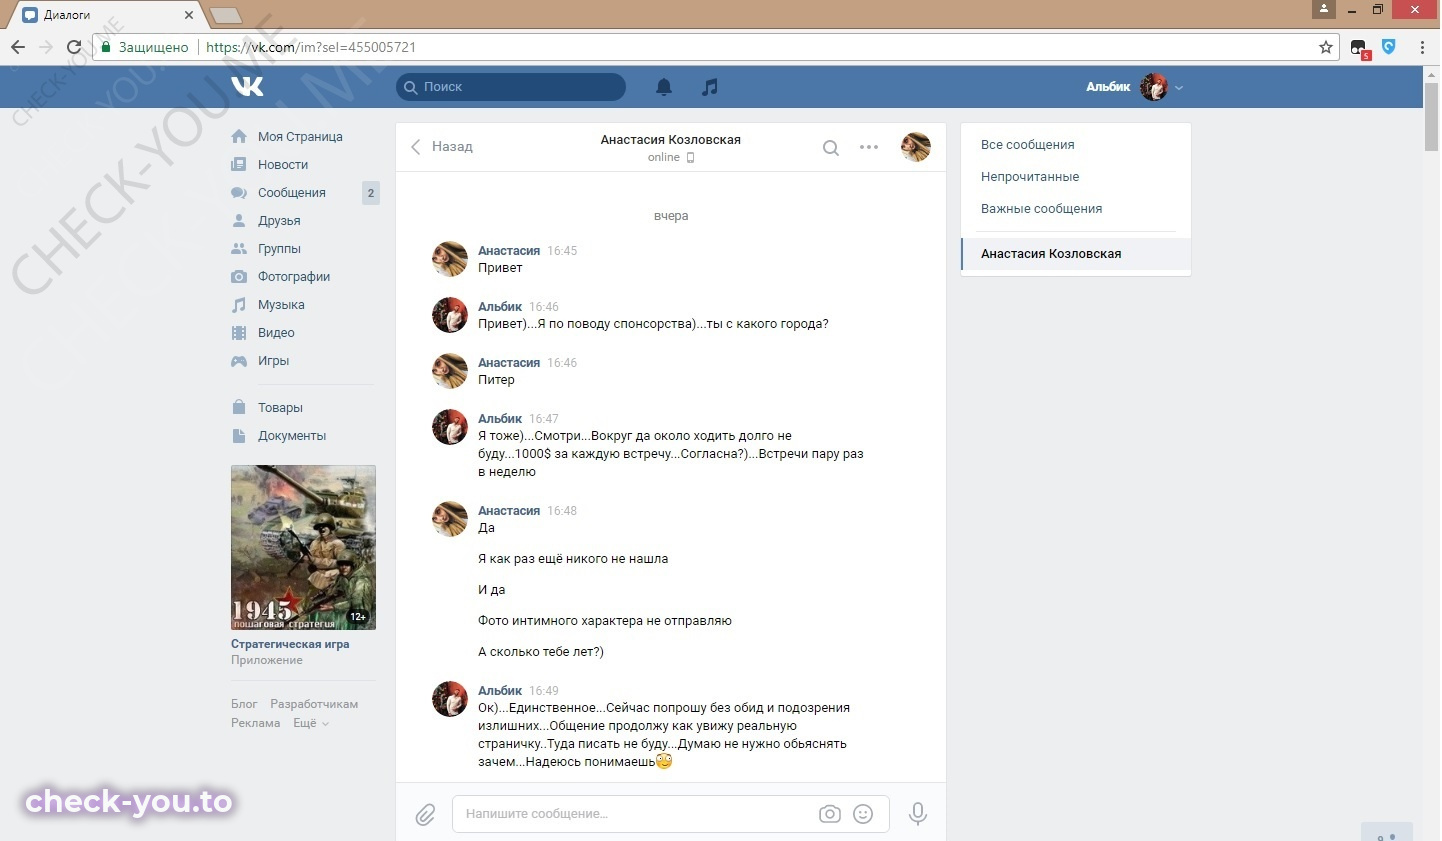Show Все сообщения
Viewport: 1442px width, 841px height.
[x=1027, y=145]
